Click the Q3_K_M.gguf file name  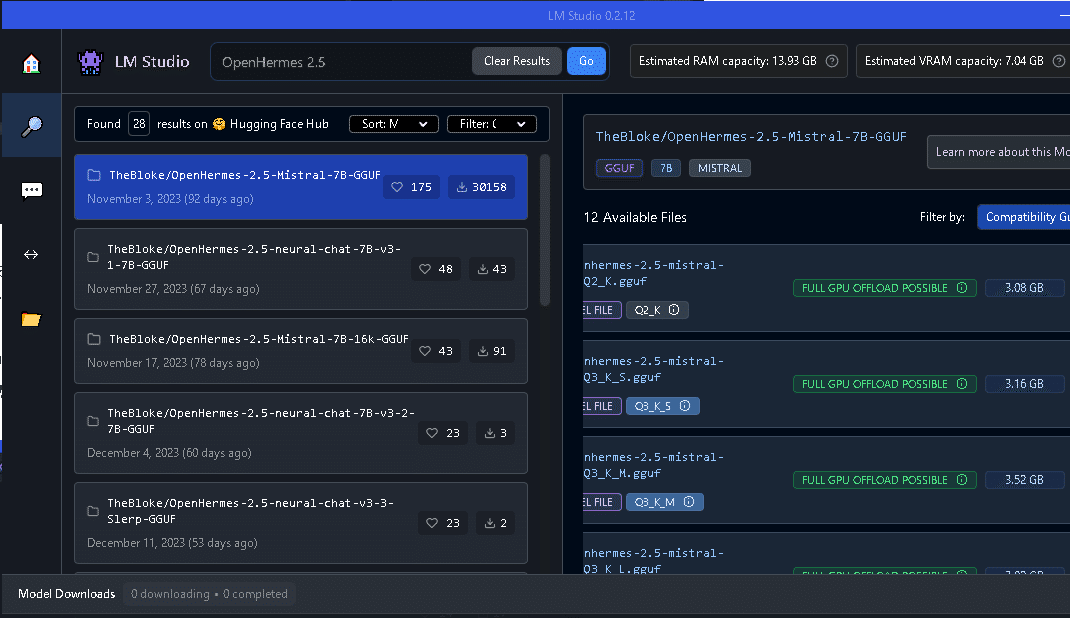pos(654,465)
